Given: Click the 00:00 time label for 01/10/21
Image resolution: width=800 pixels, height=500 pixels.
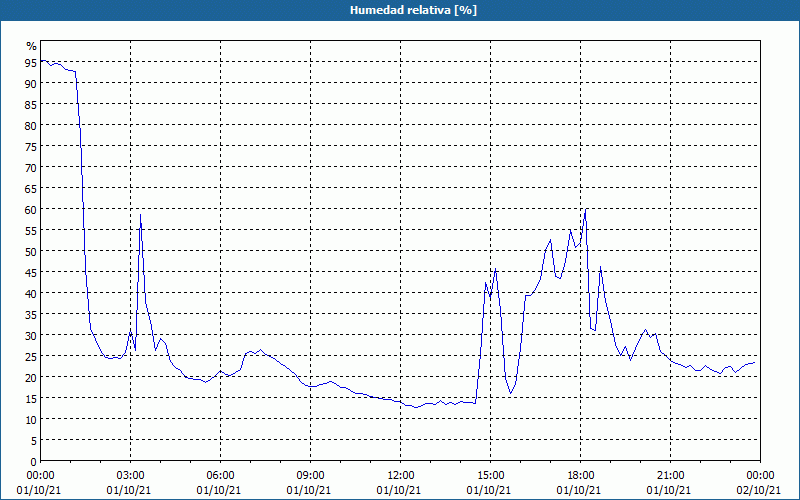Looking at the screenshot, I should (40, 476).
